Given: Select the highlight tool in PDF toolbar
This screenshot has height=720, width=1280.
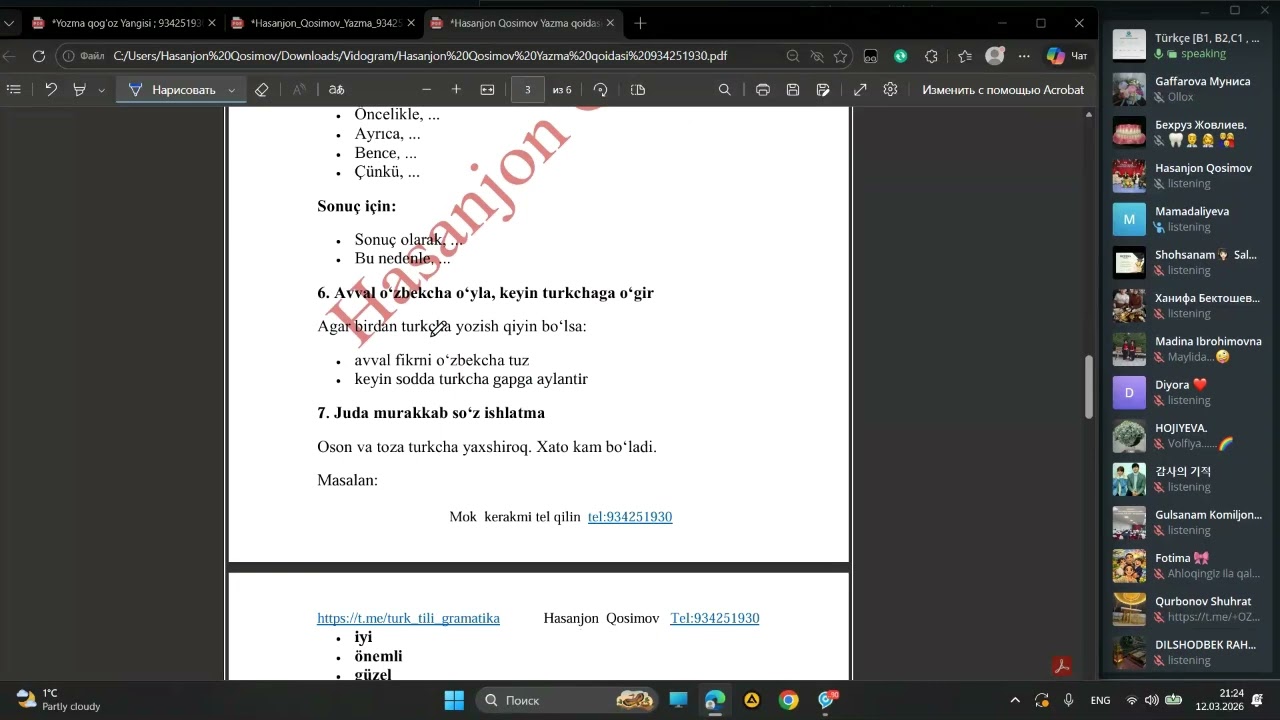Looking at the screenshot, I should pos(80,90).
